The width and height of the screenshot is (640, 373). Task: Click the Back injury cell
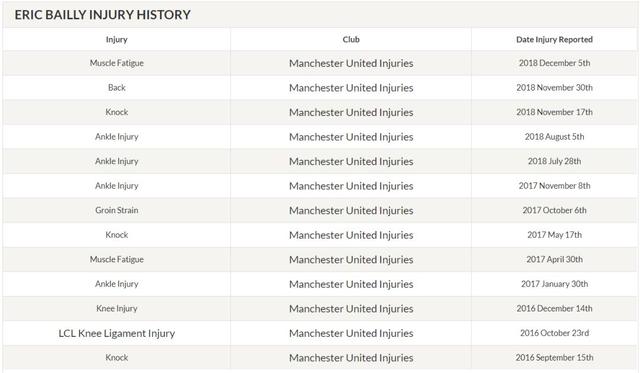[117, 88]
